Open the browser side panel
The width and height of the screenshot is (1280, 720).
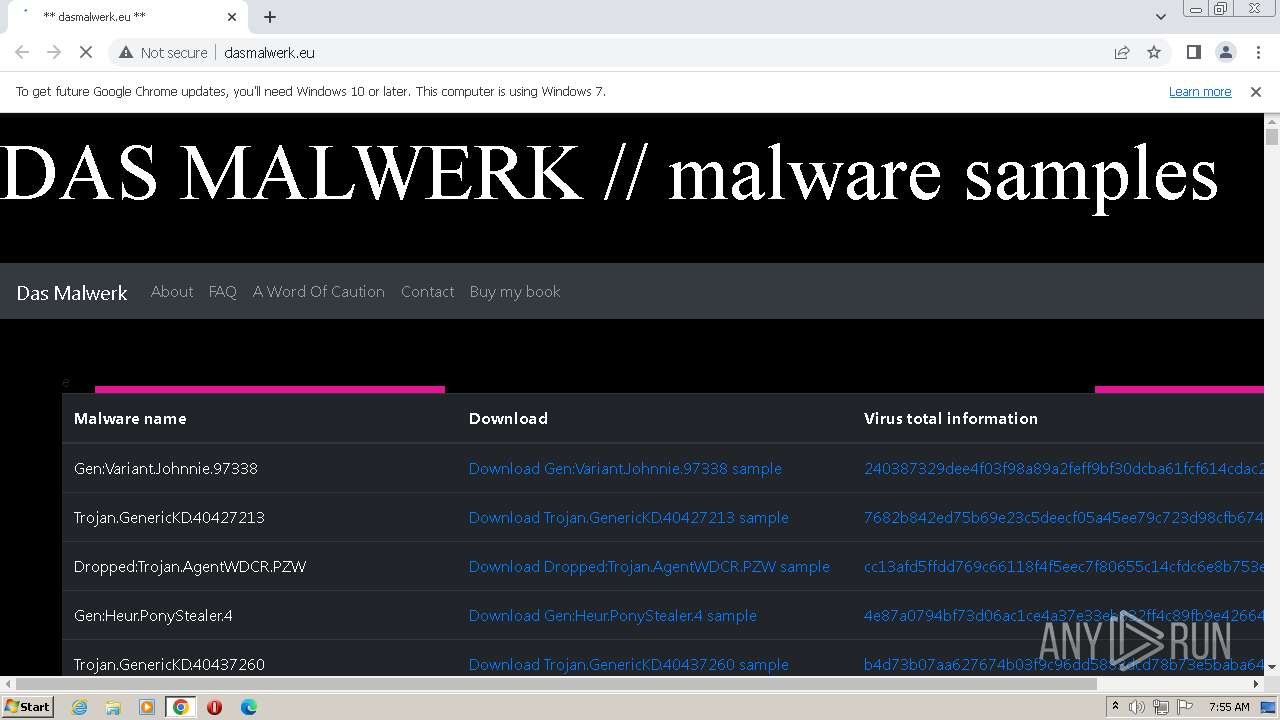(x=1193, y=52)
